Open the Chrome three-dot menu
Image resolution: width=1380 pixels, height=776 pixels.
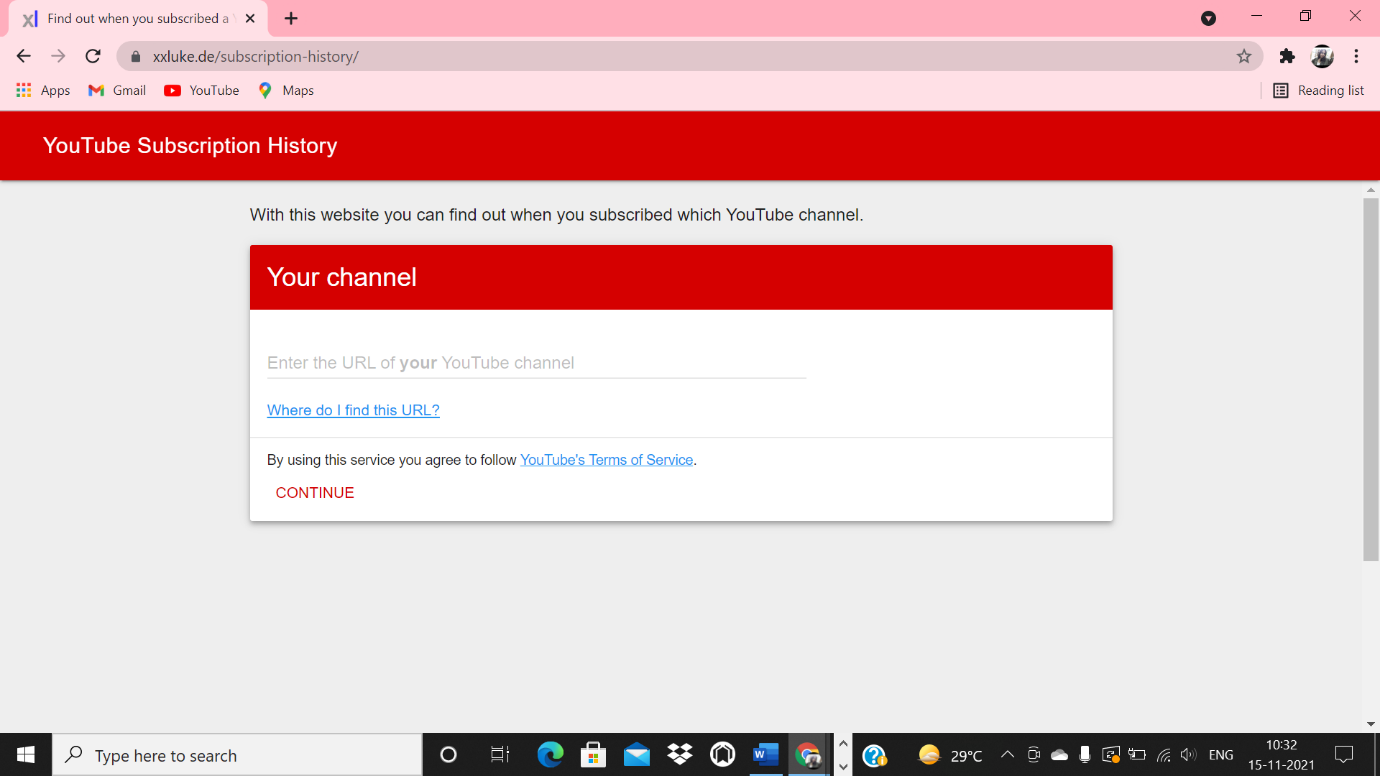tap(1356, 56)
